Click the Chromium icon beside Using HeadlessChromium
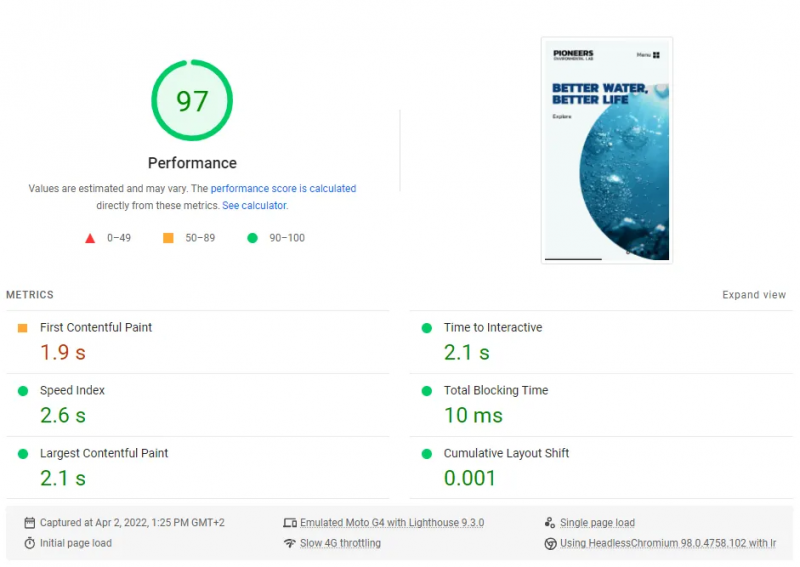The height and width of the screenshot is (567, 800). click(550, 544)
